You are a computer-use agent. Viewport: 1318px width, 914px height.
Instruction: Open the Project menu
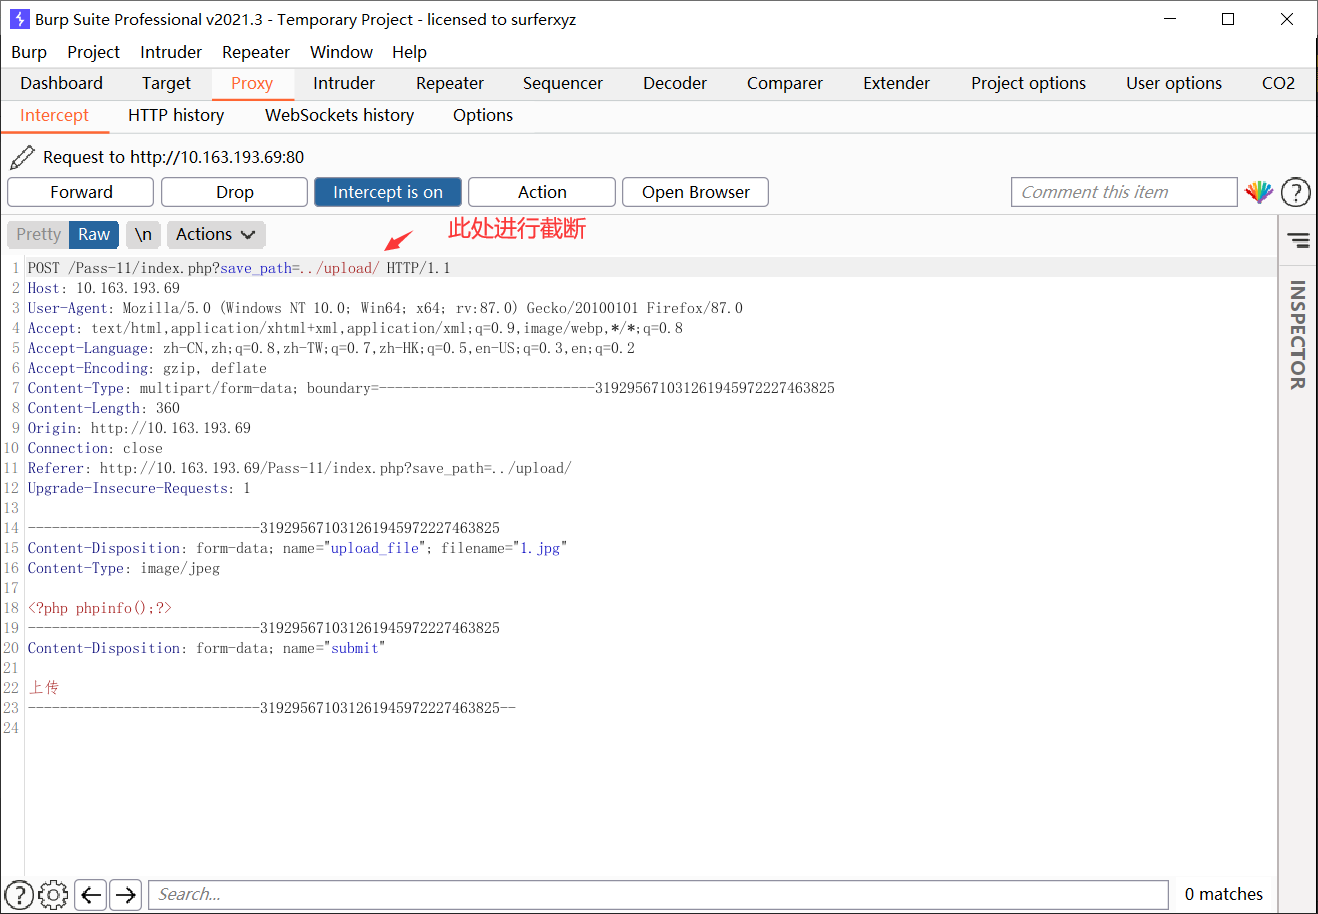(x=93, y=52)
